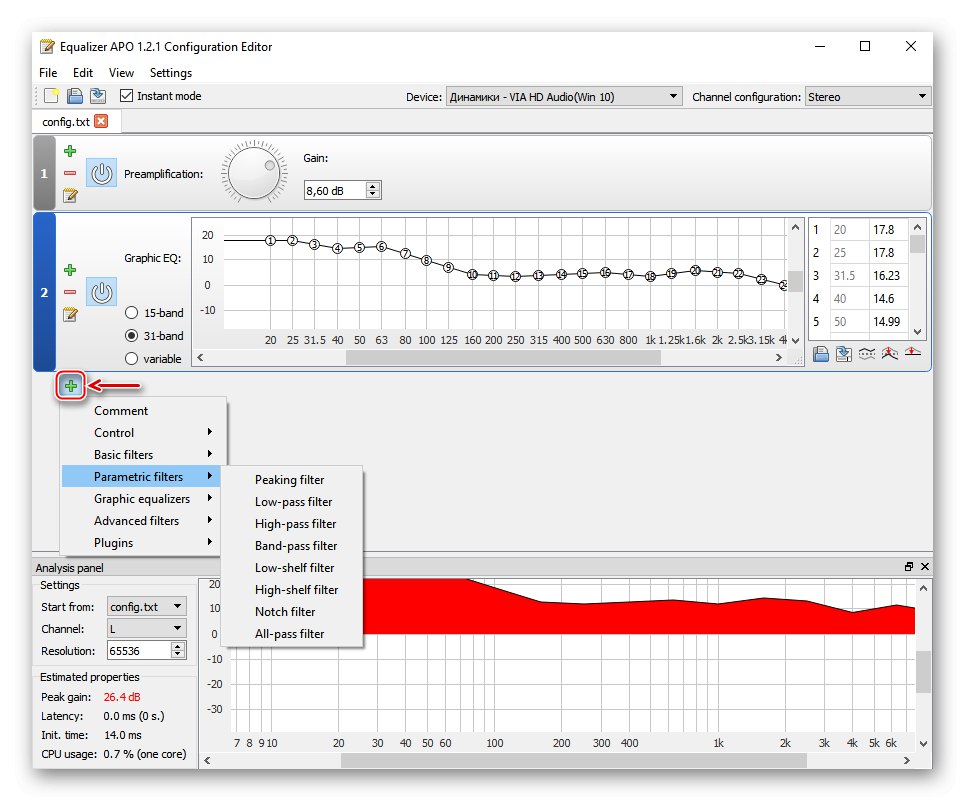Open the Device dropdown
The height and width of the screenshot is (801, 965).
[564, 97]
